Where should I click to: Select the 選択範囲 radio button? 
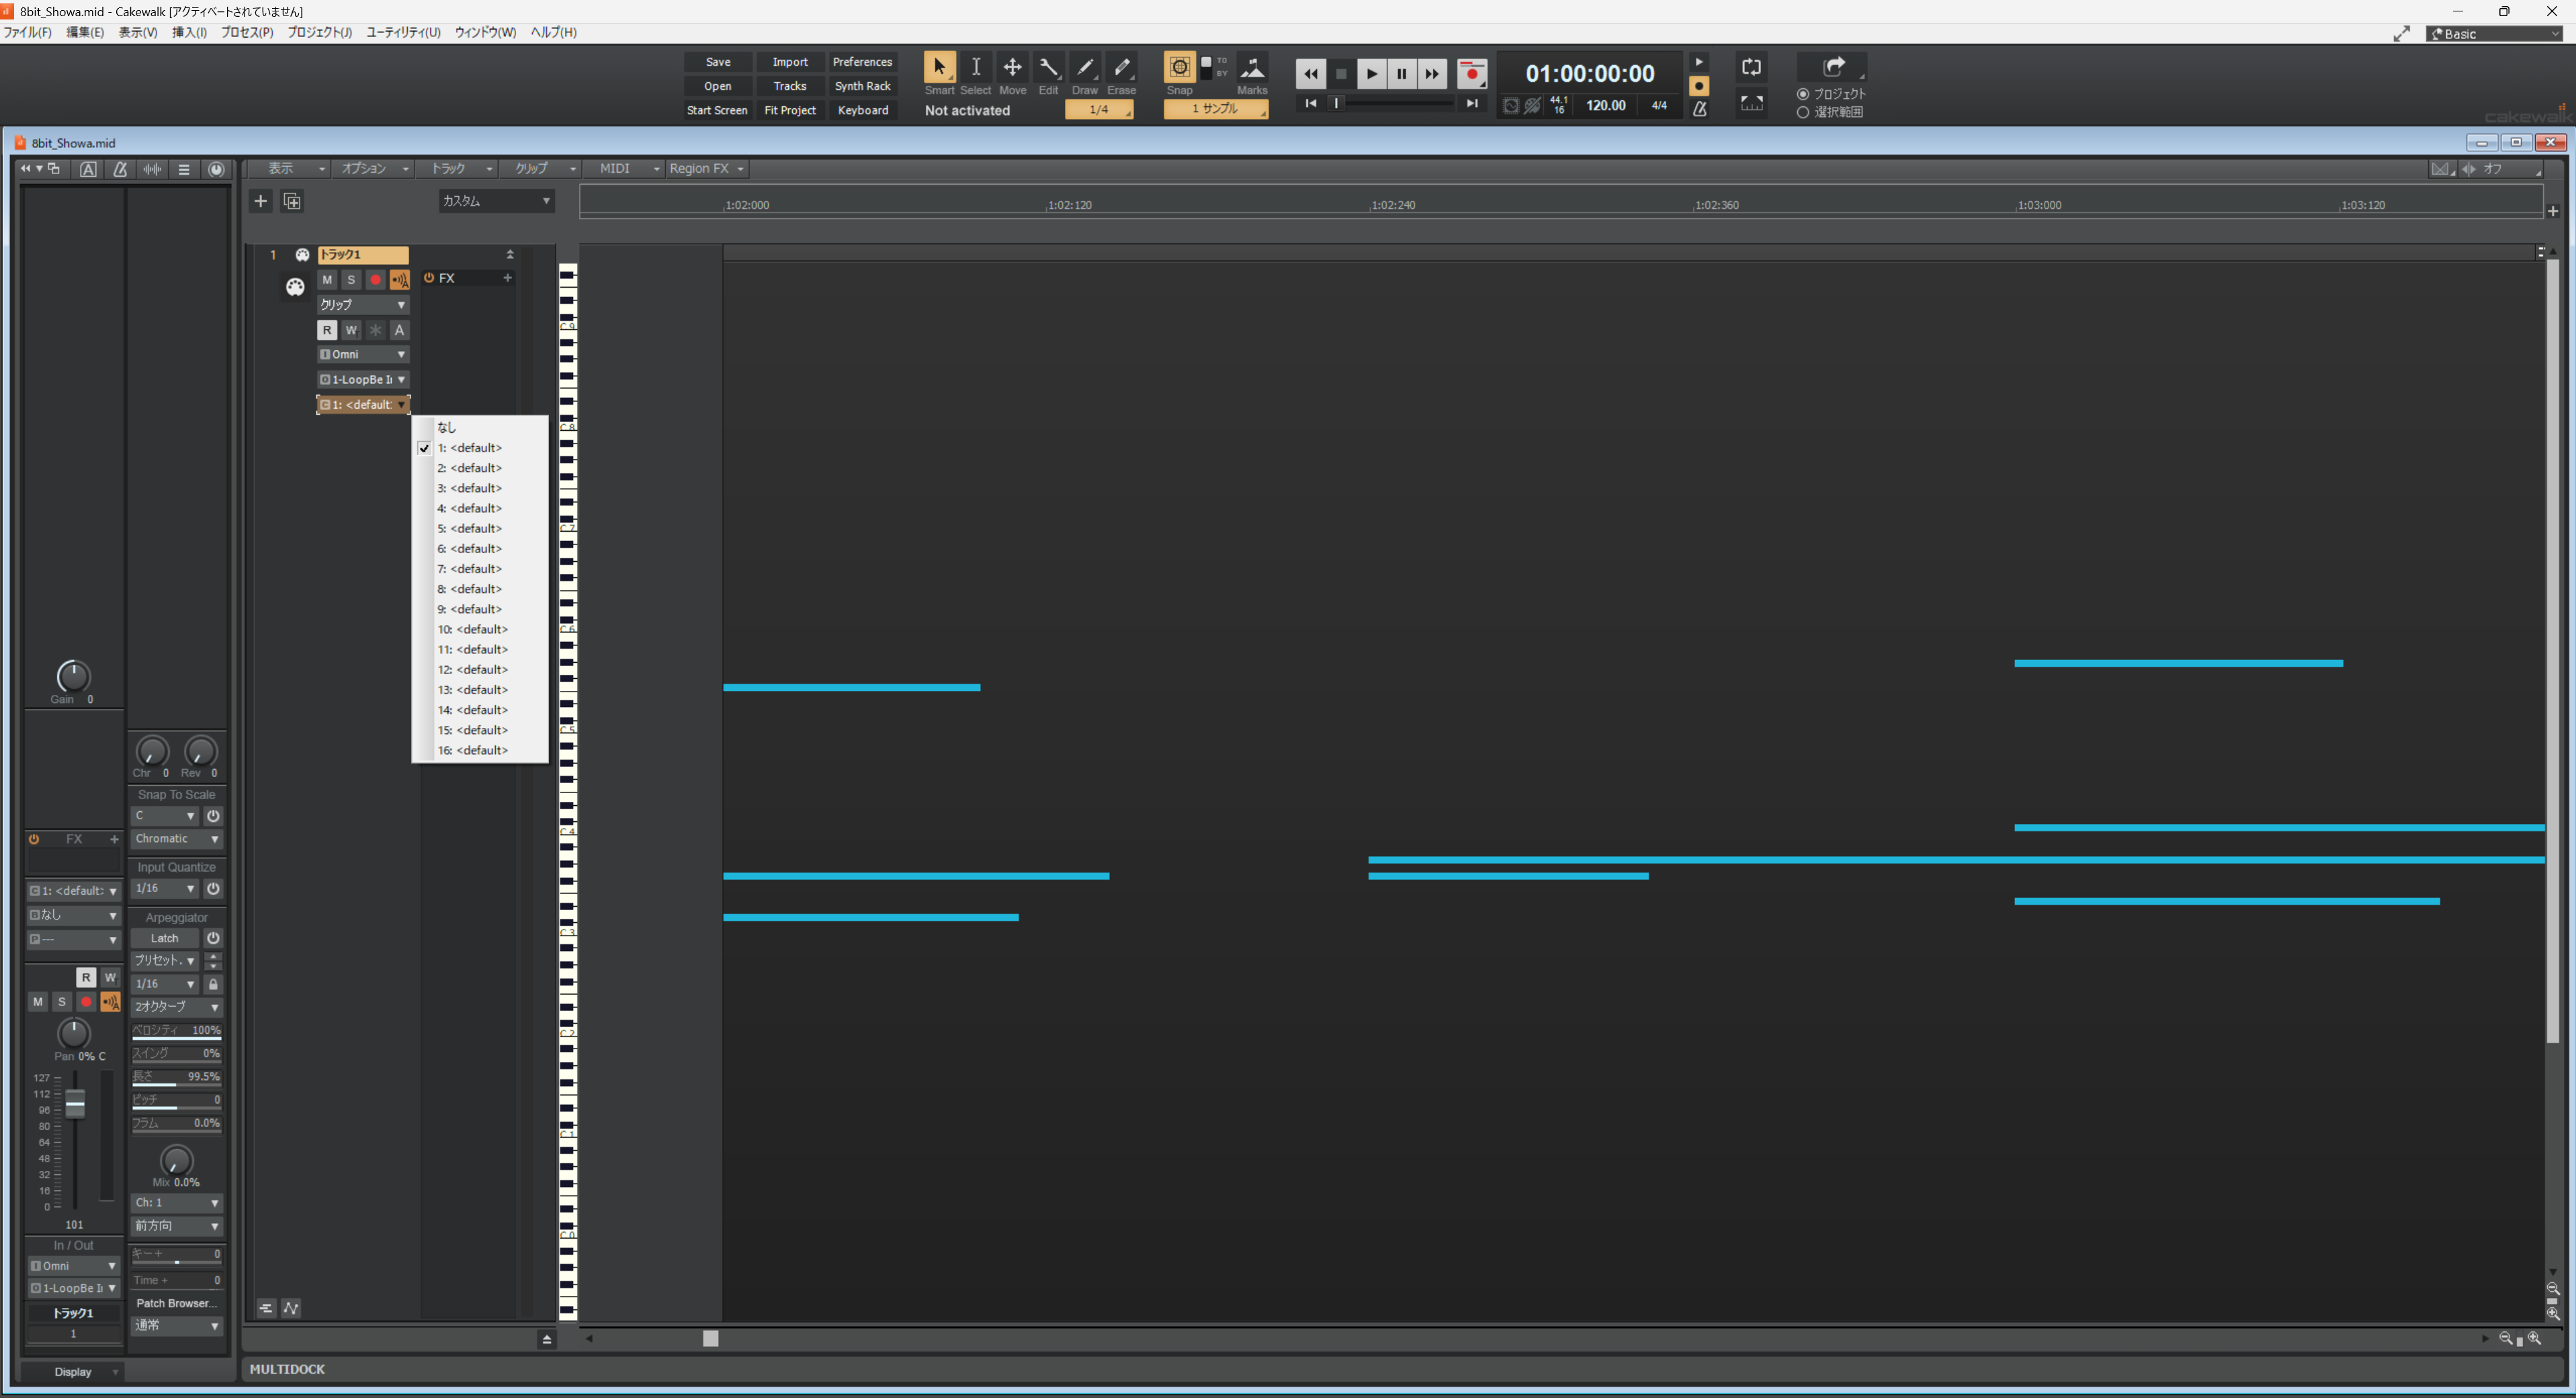[1803, 112]
